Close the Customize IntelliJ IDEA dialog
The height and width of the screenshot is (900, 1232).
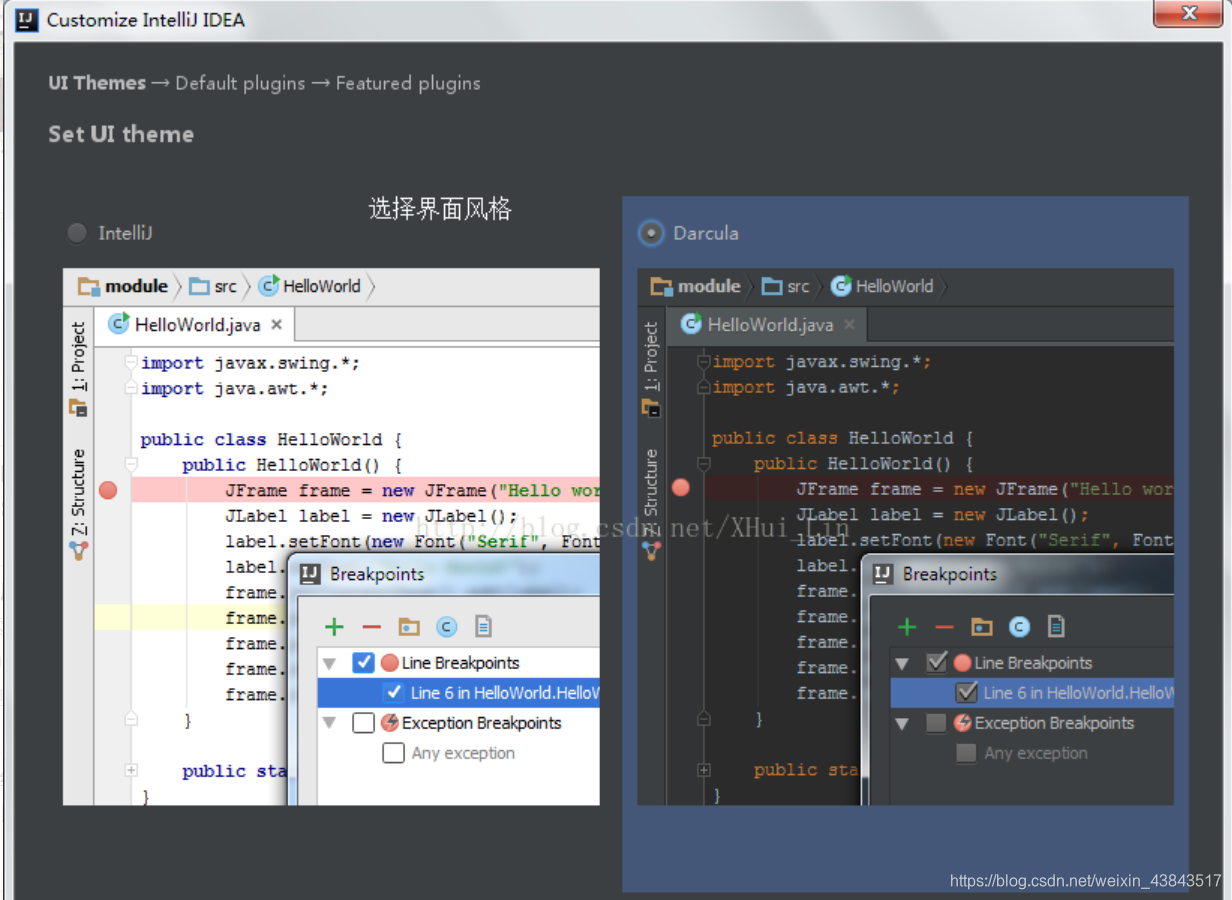[1188, 14]
